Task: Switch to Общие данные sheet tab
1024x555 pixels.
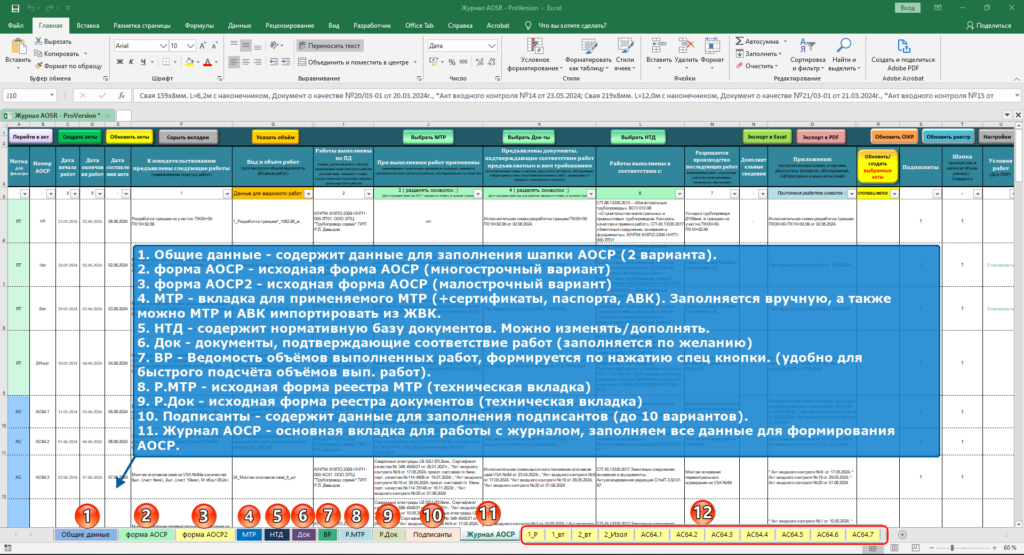Action: coord(86,534)
